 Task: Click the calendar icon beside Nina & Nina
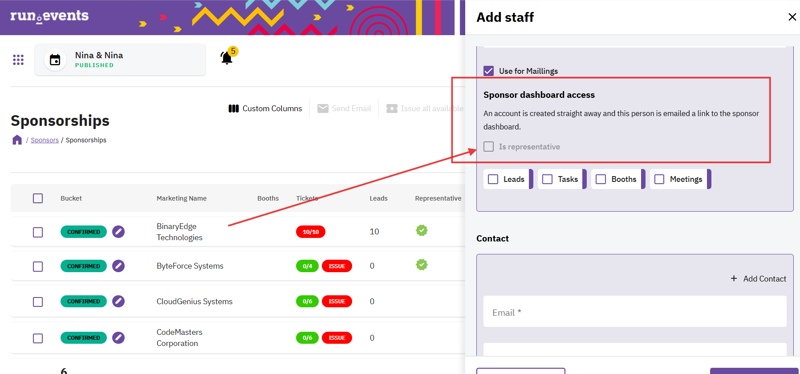click(55, 60)
